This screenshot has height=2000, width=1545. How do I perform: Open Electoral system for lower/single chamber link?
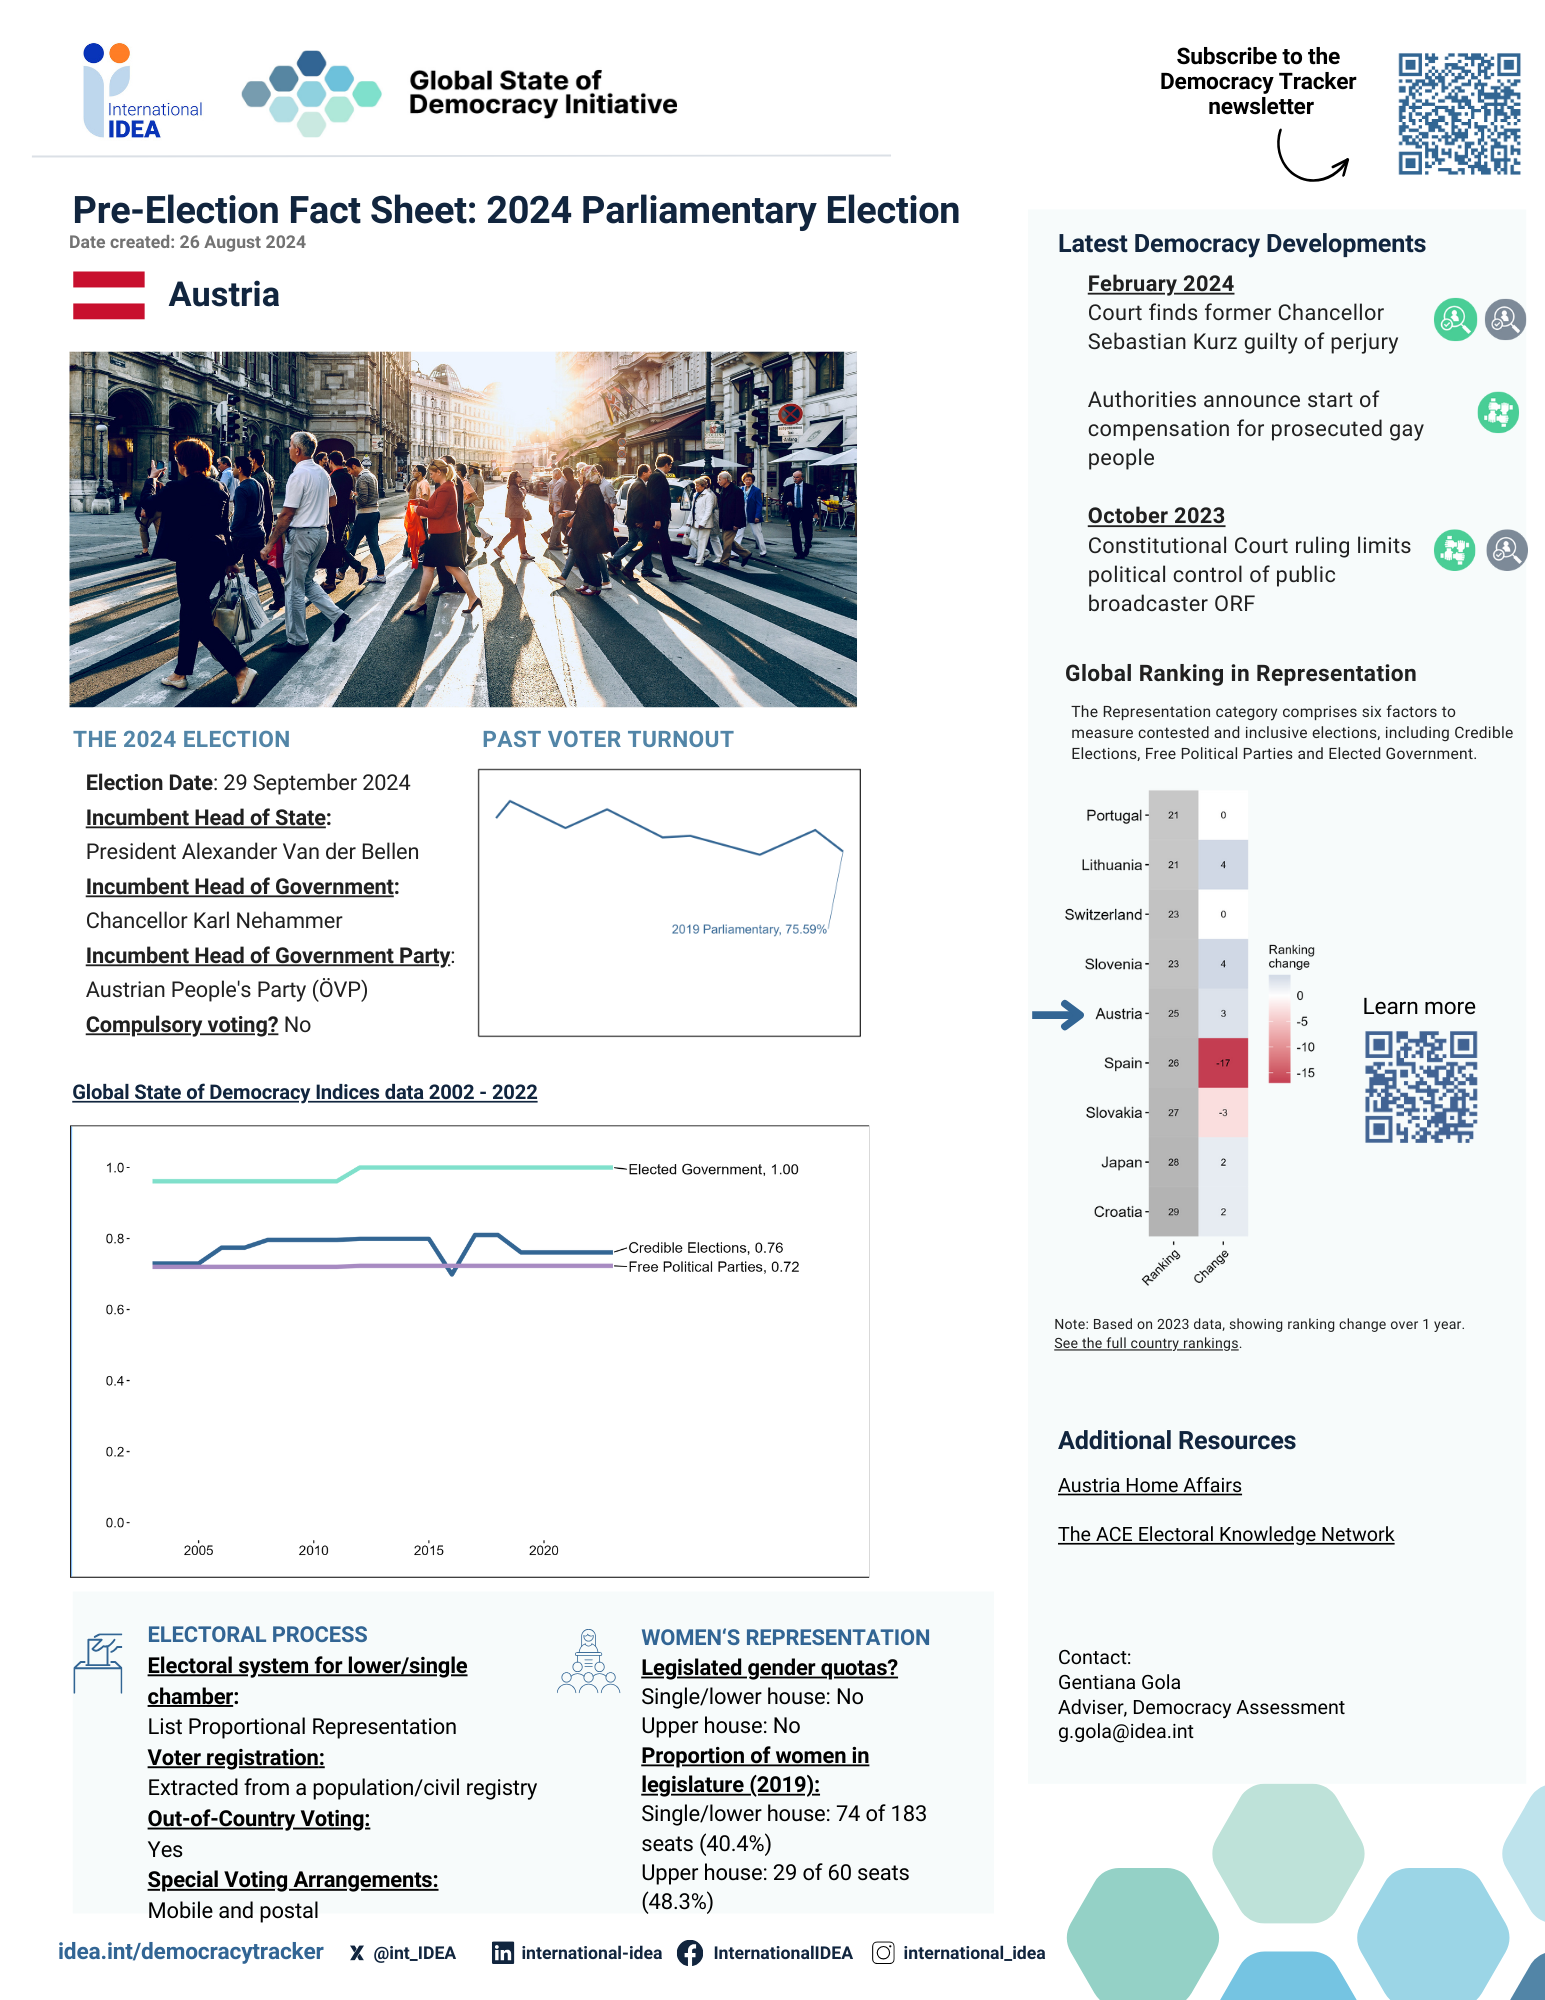point(307,1681)
